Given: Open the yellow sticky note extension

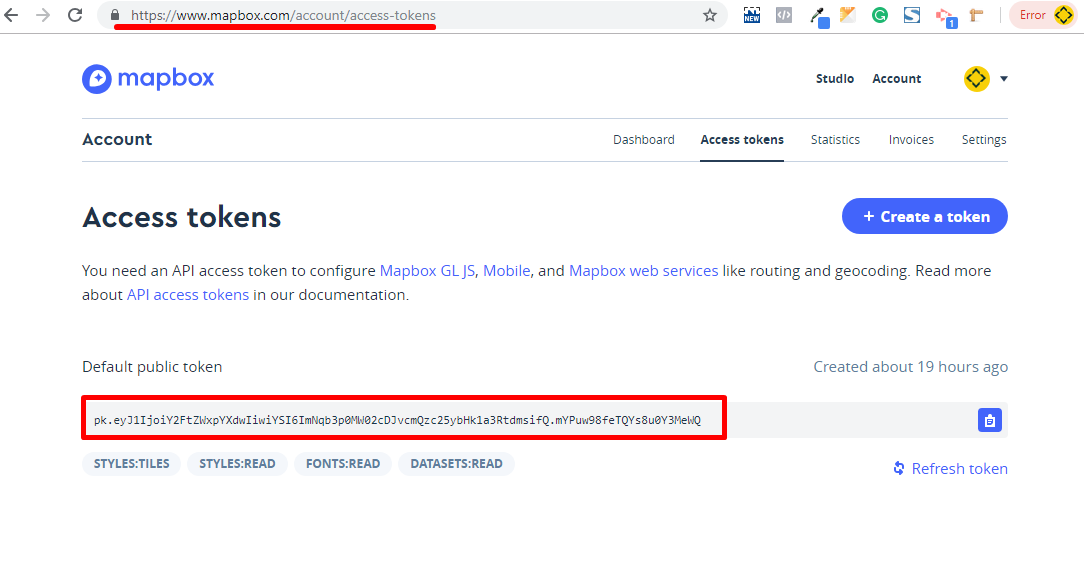Looking at the screenshot, I should (x=848, y=15).
